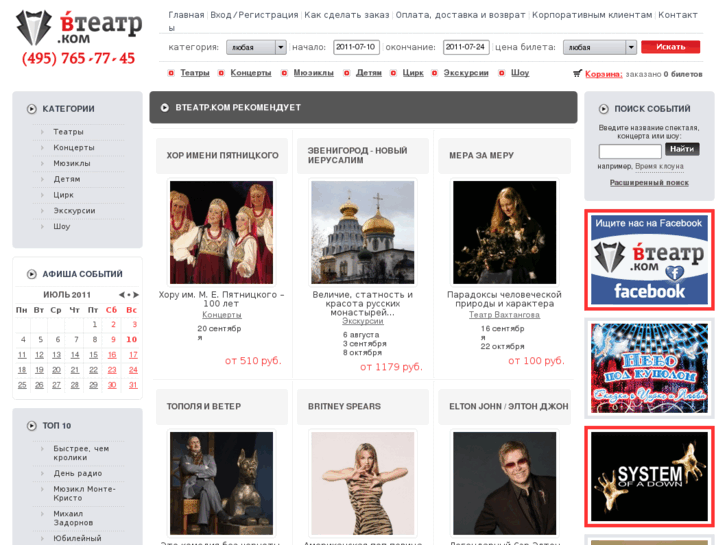The image size is (727, 545).
Task: Click red bullet icon before Экскурсии
Action: coord(434,73)
